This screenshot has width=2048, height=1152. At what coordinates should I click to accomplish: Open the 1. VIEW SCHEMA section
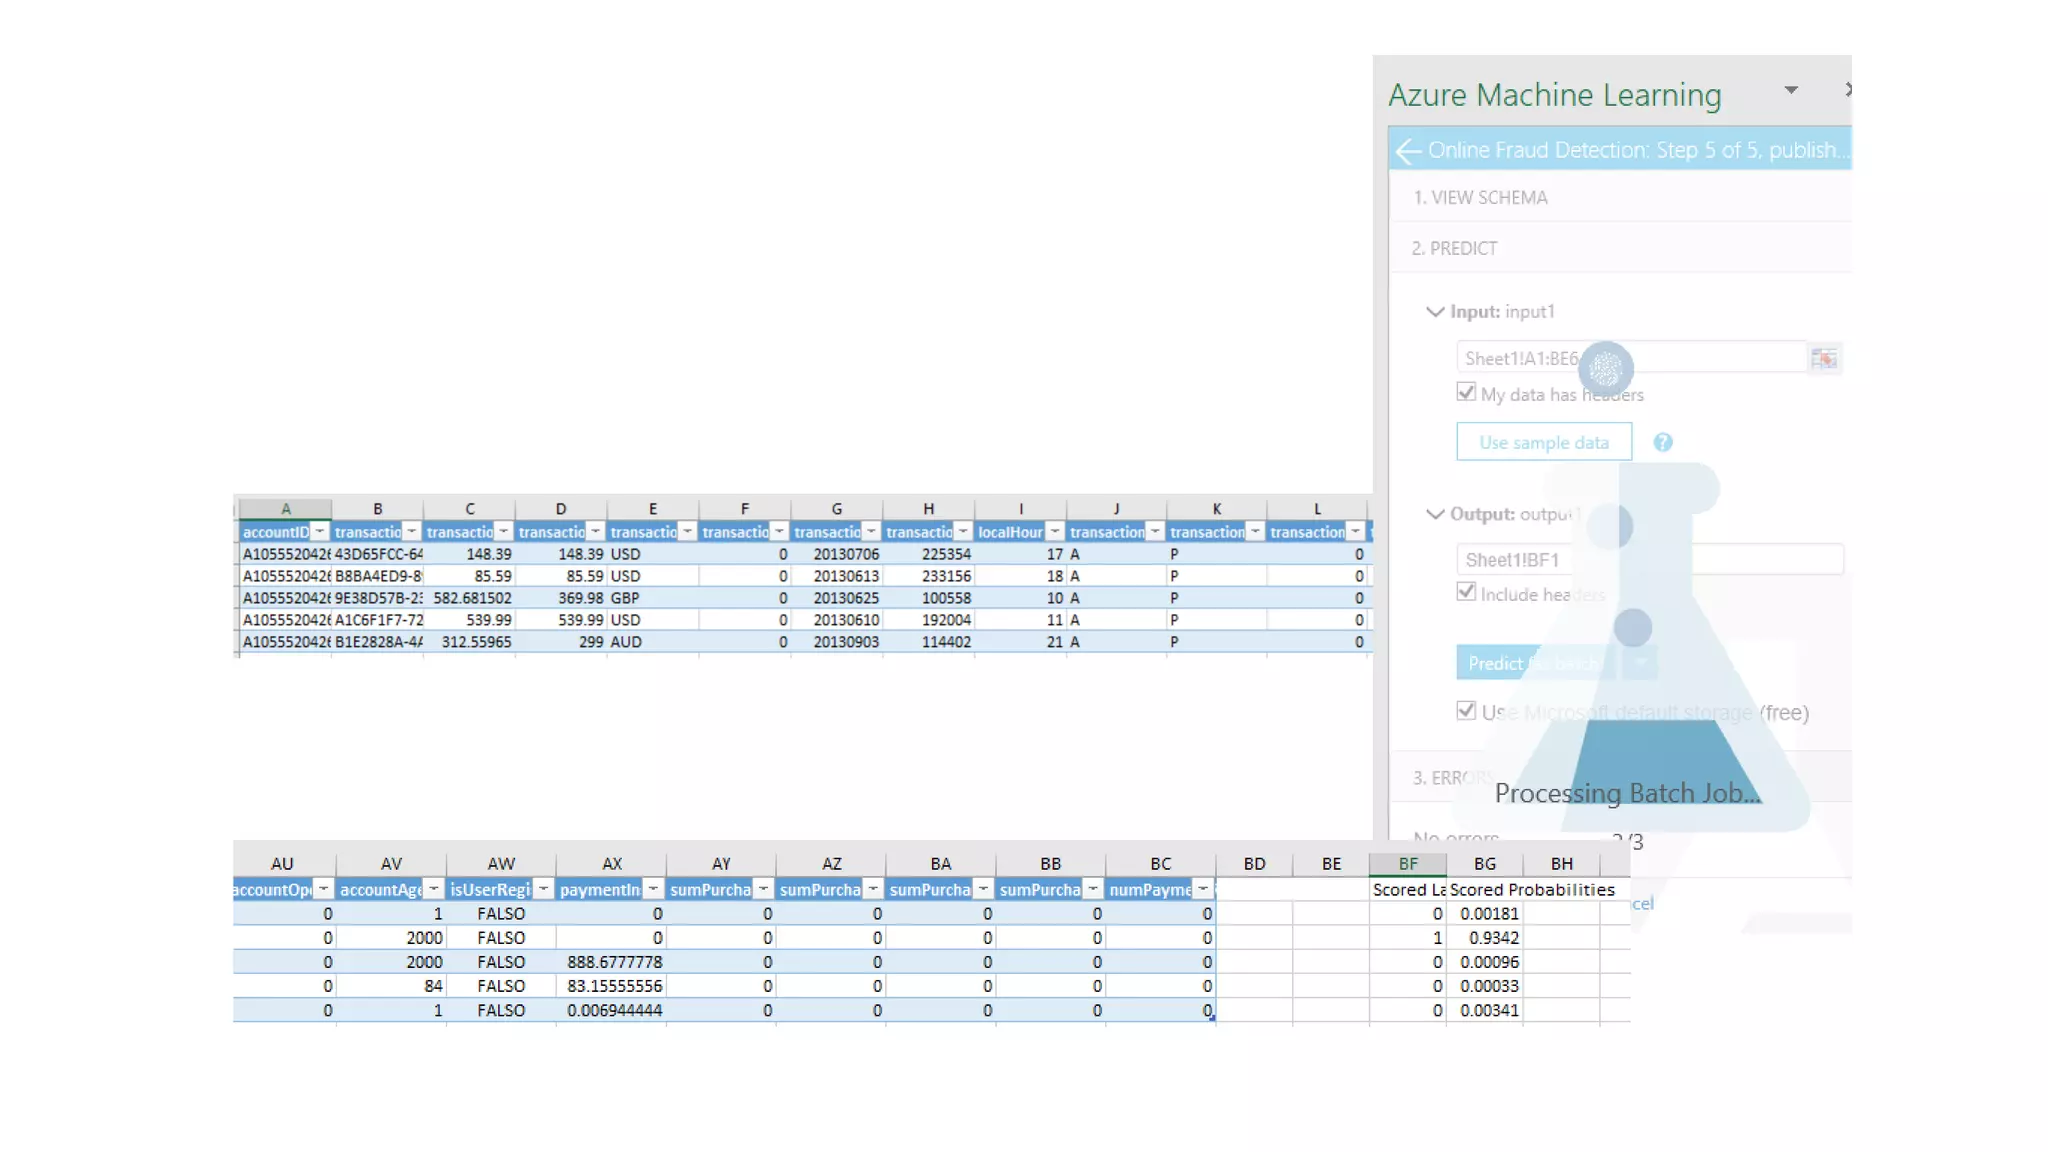point(1480,198)
